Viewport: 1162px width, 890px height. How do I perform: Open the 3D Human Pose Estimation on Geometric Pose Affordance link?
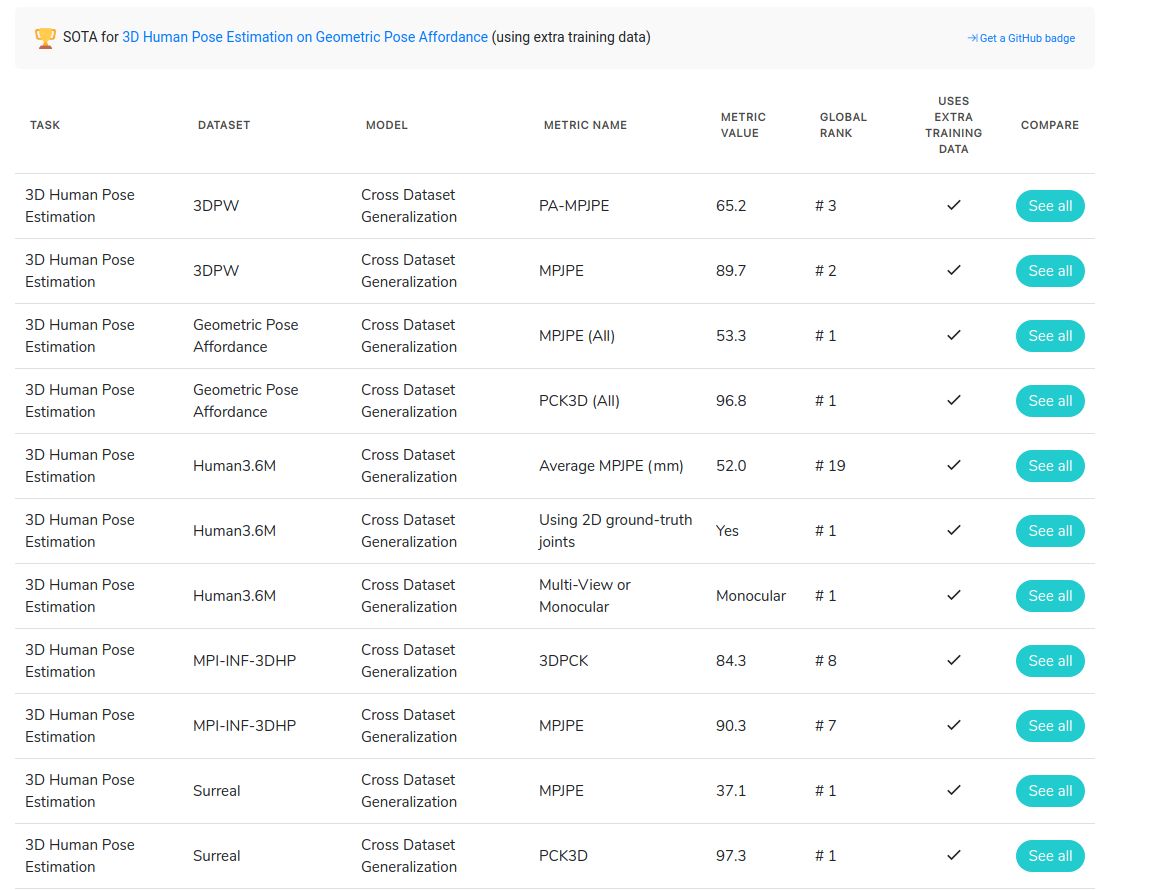305,37
